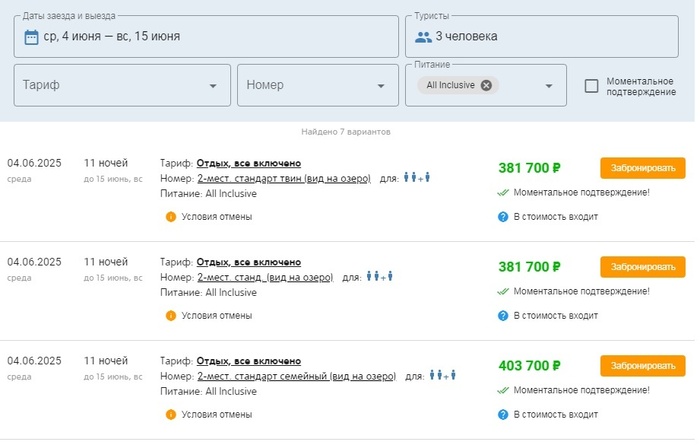Open the Номер dropdown
700x445 pixels.
(318, 85)
